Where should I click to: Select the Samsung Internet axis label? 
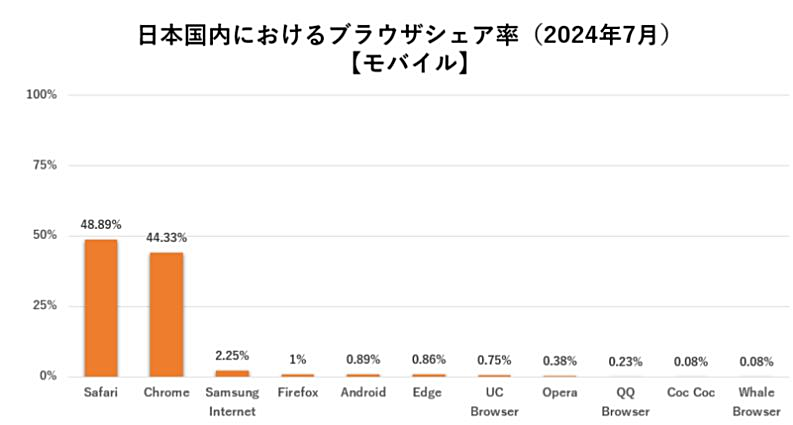pos(232,401)
